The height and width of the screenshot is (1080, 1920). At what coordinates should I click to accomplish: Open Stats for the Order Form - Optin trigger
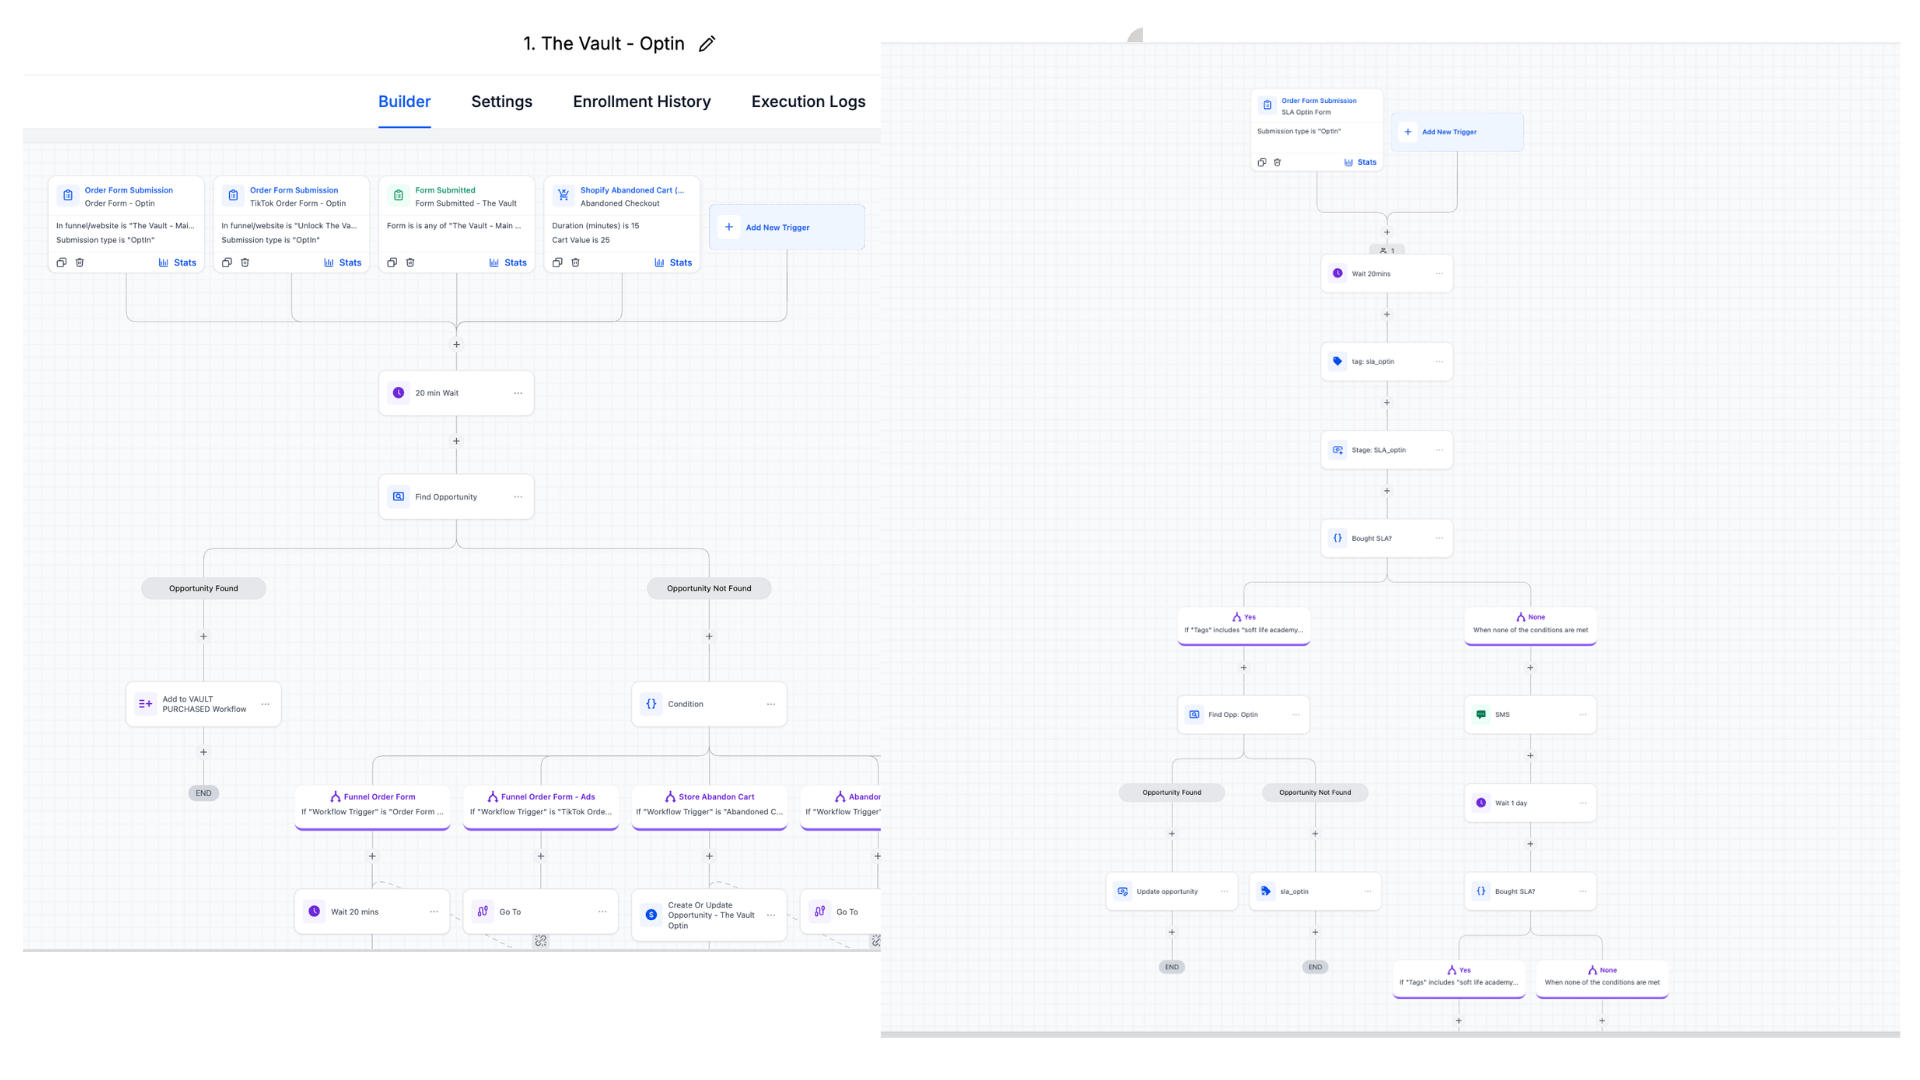click(178, 262)
